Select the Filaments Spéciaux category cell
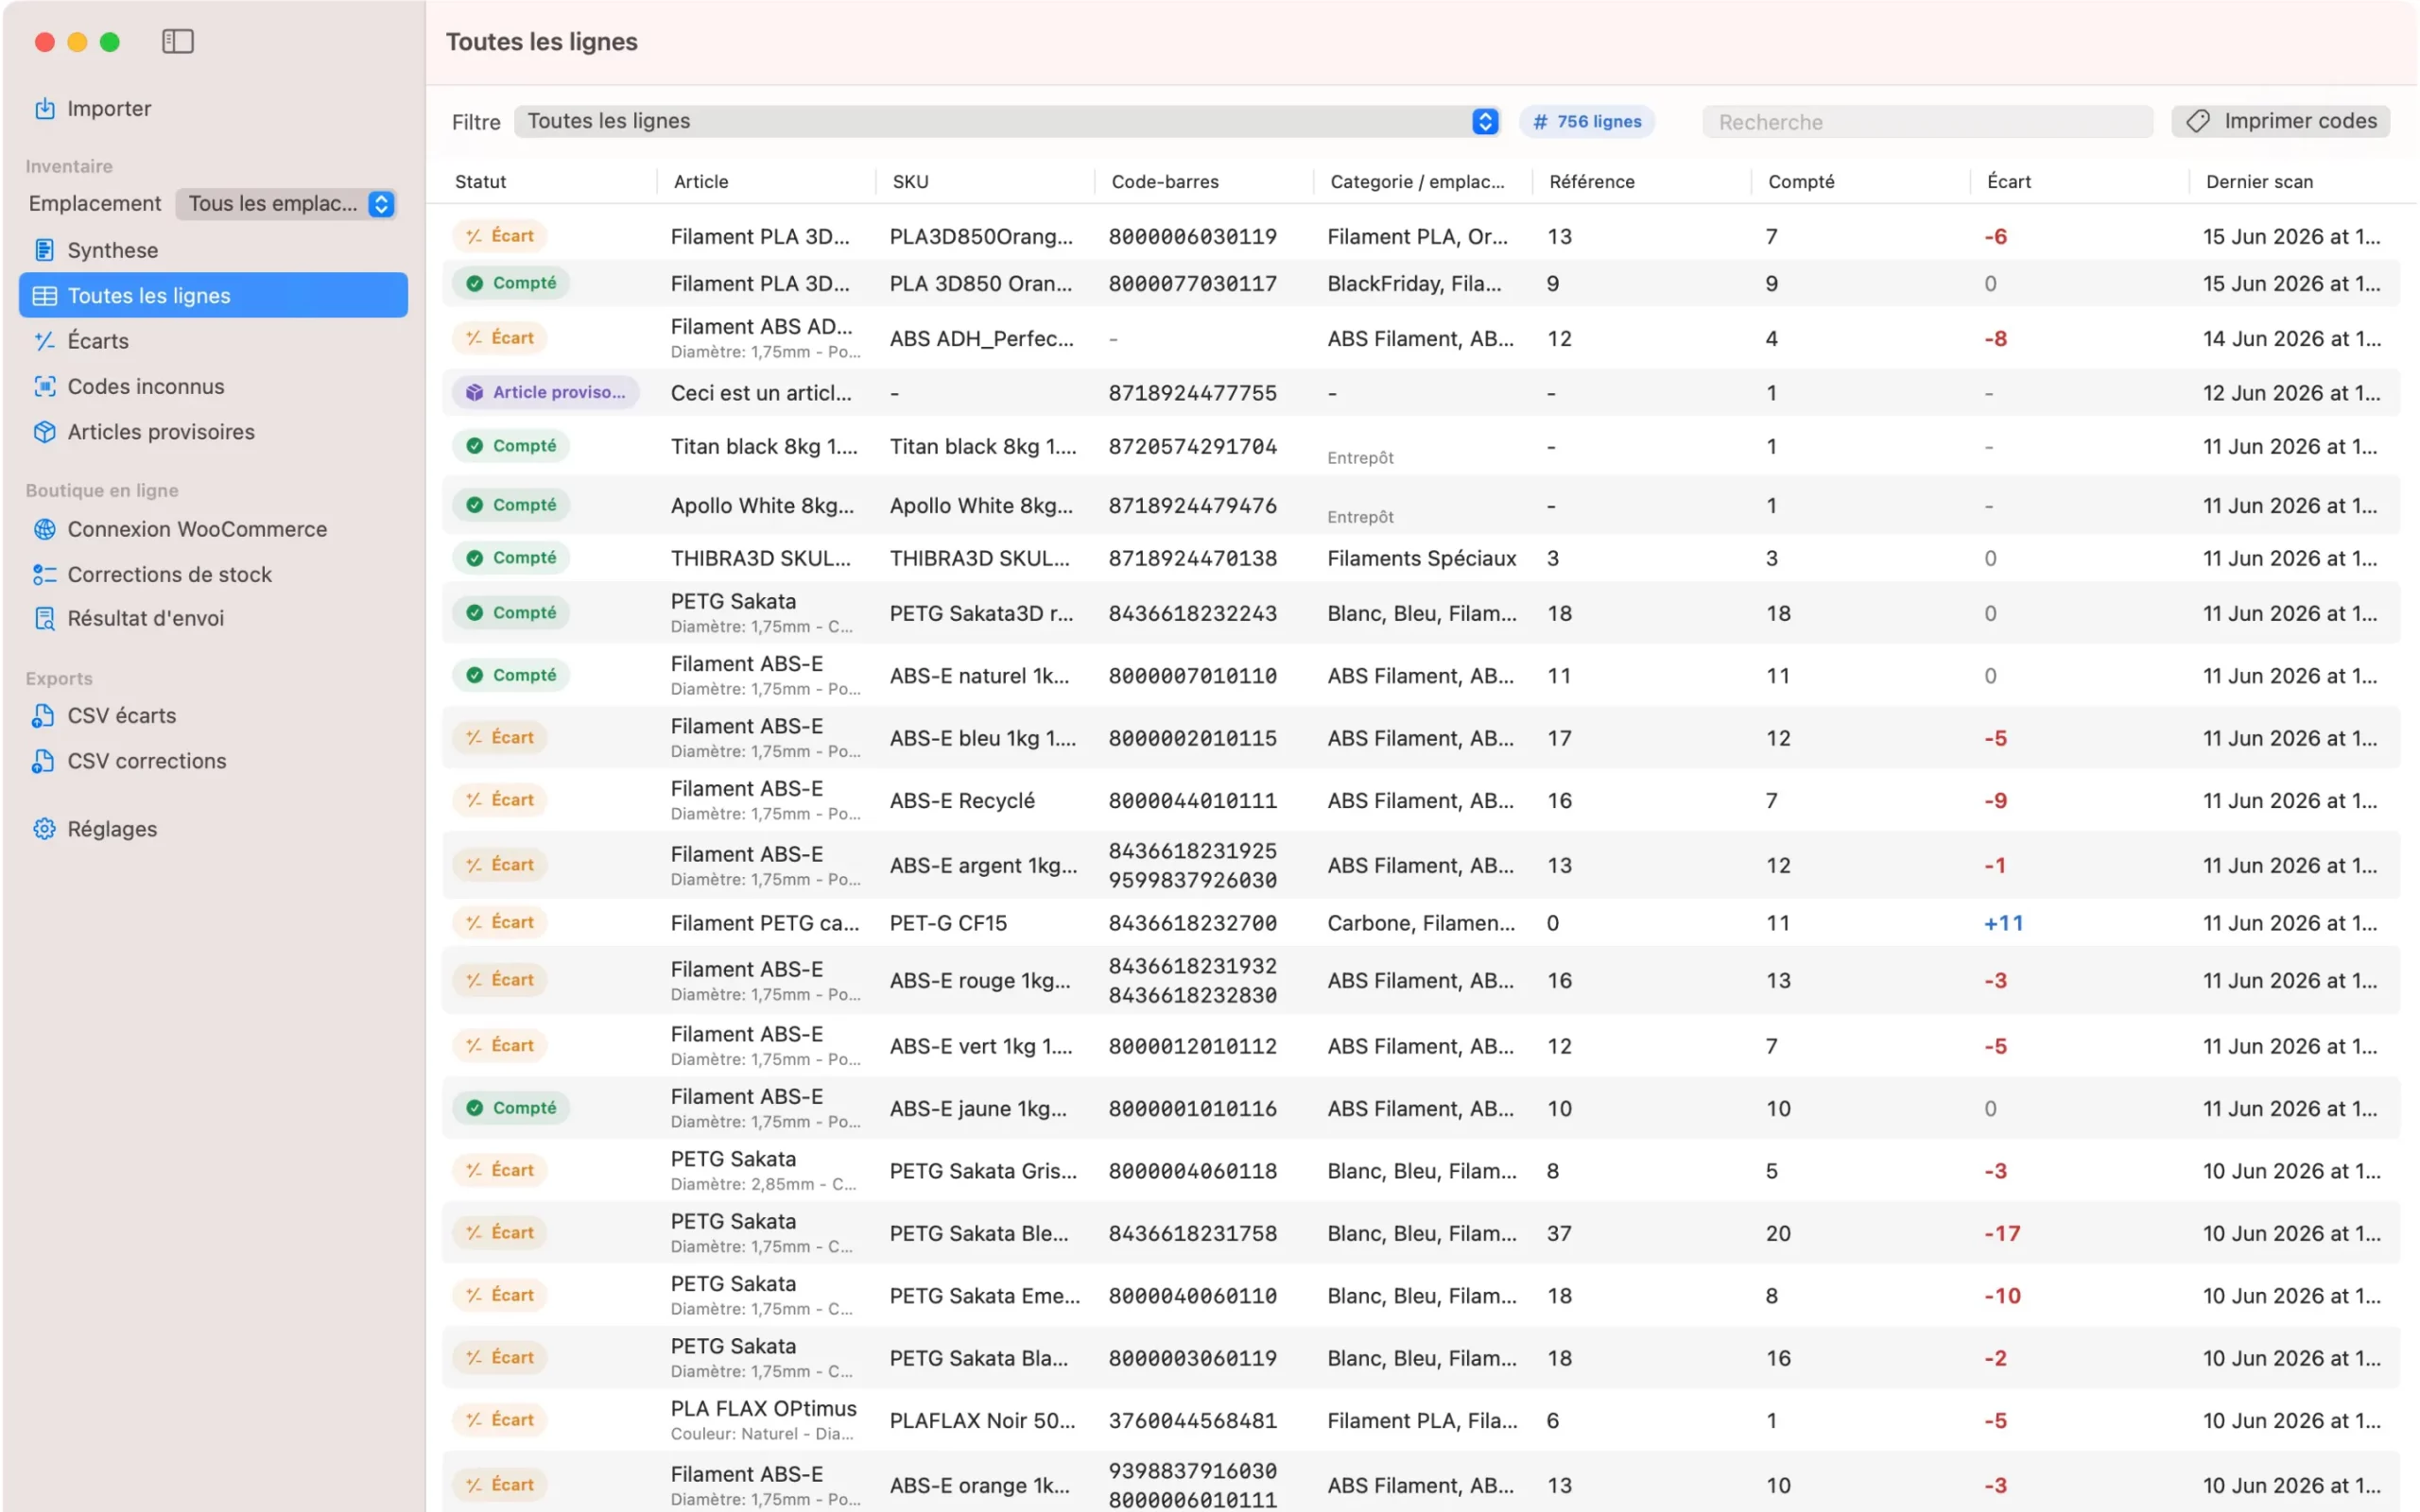 [x=1421, y=558]
